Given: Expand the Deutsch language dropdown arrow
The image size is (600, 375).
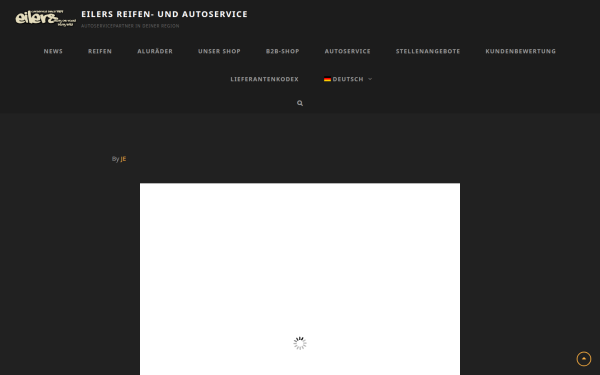Looking at the screenshot, I should point(370,79).
